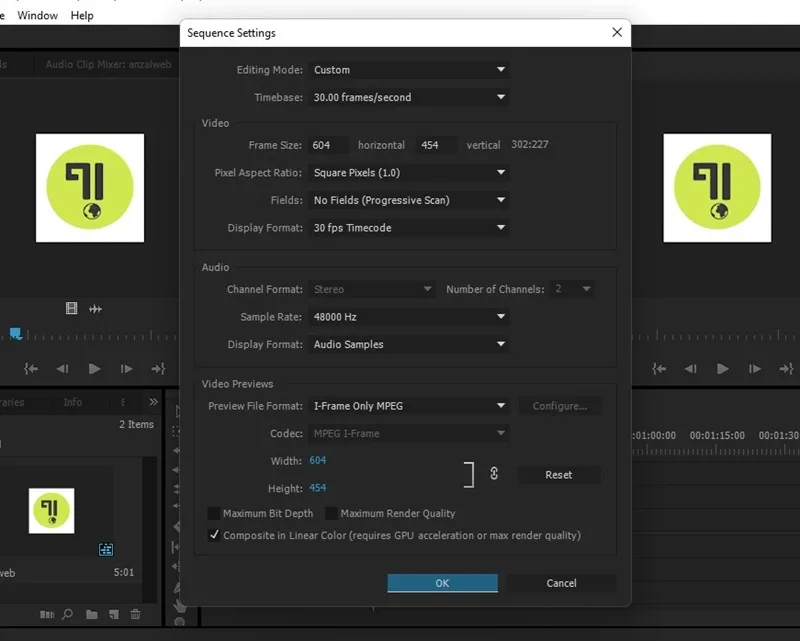Confirm settings with the OK button

click(442, 583)
